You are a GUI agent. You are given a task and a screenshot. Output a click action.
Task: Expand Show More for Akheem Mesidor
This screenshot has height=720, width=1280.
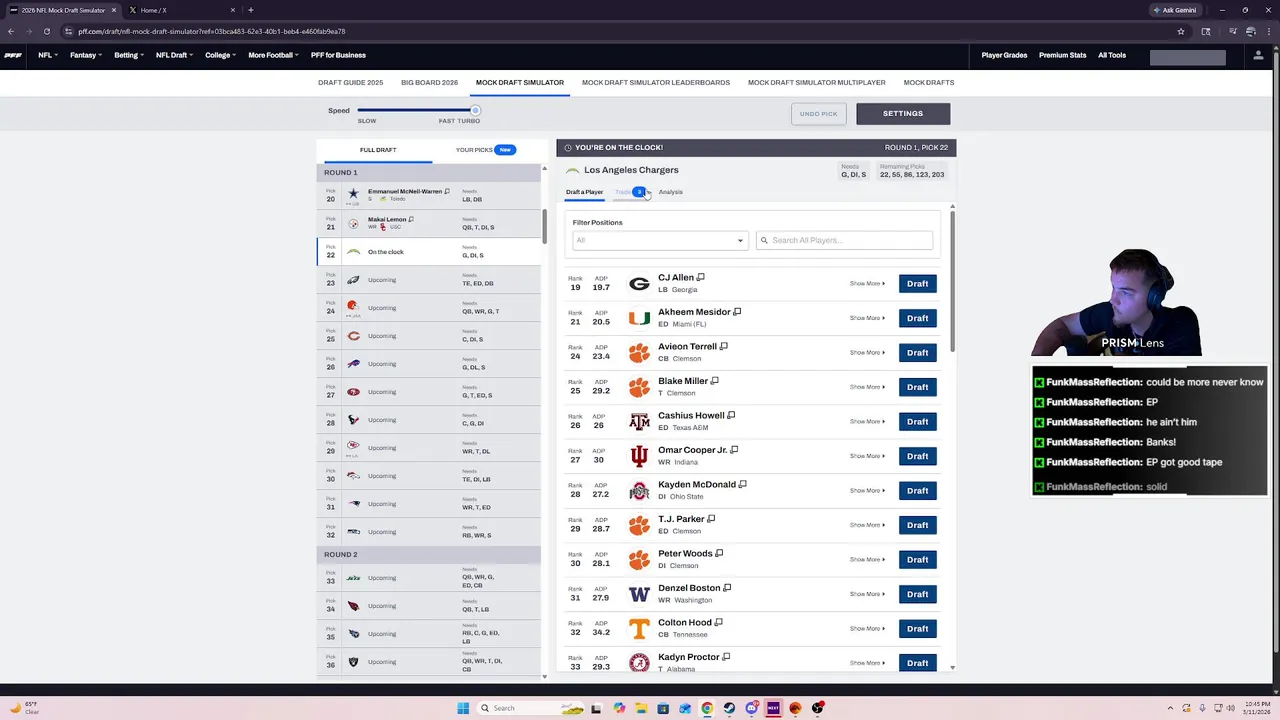pos(867,318)
